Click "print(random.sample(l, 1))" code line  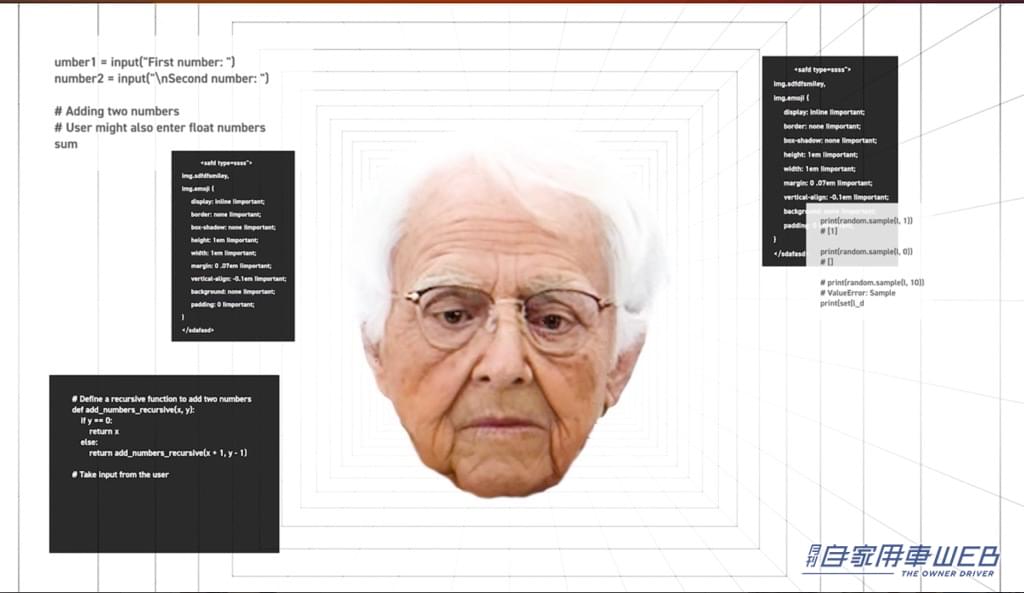click(x=866, y=220)
